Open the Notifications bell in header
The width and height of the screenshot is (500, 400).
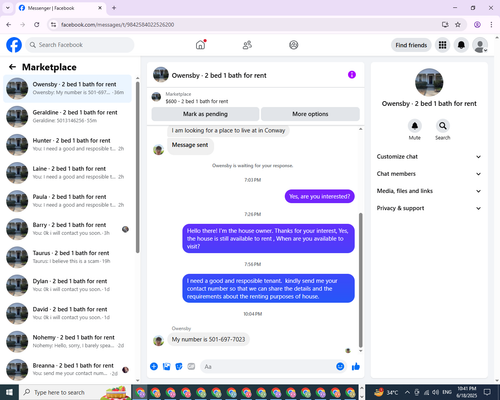point(461,45)
